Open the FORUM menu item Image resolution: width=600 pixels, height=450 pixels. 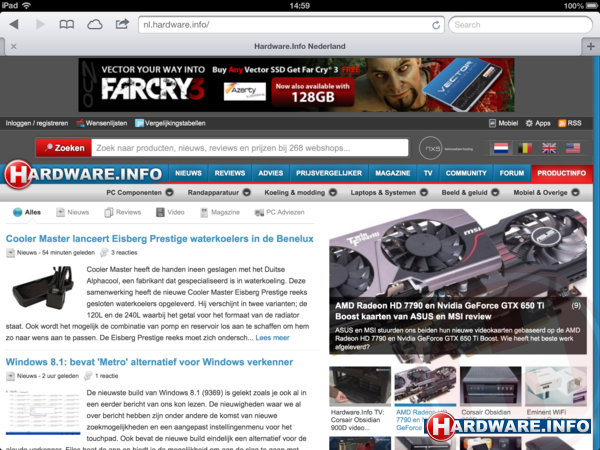(x=512, y=173)
